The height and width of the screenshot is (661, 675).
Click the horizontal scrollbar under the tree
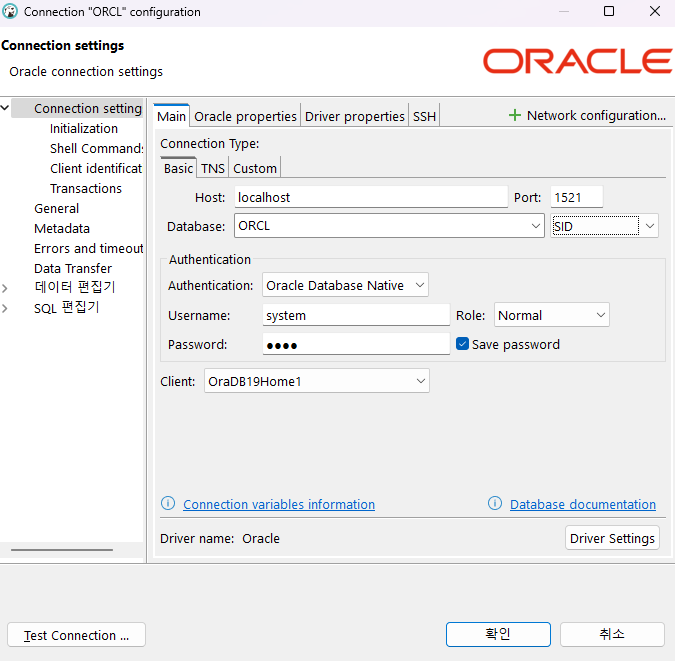pos(62,549)
